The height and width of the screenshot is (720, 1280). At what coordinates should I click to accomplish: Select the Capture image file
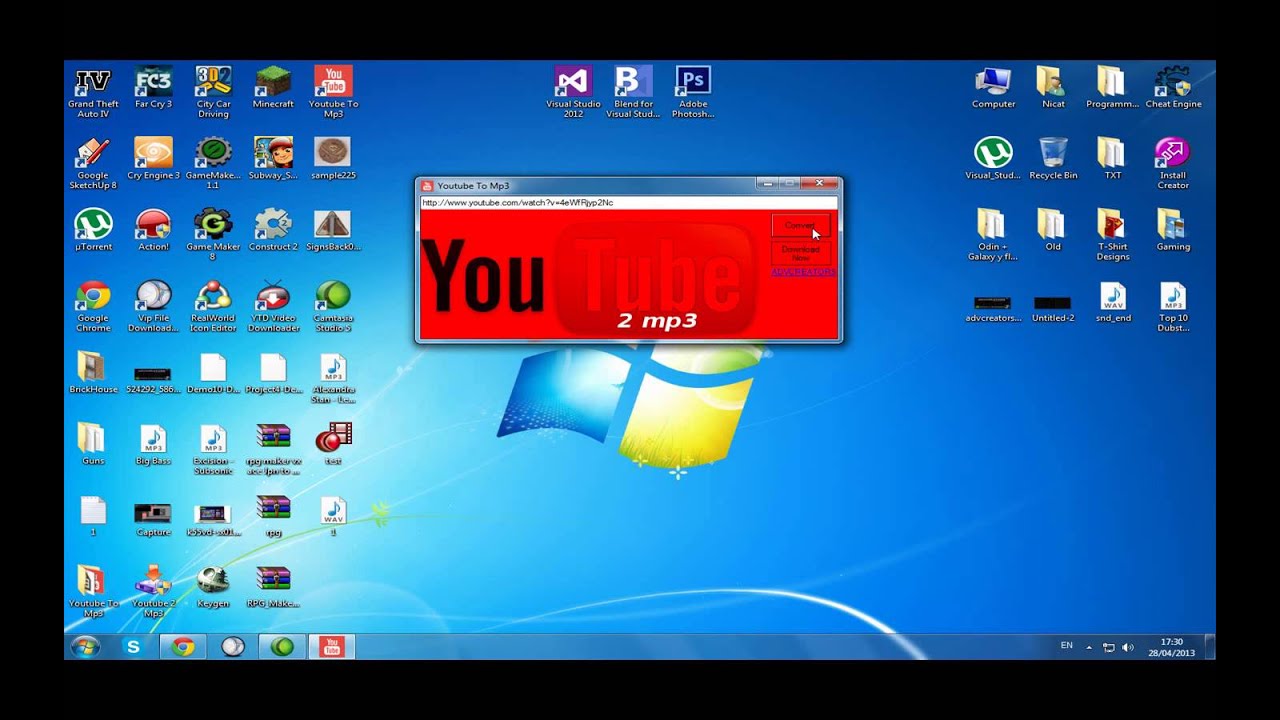coord(153,518)
